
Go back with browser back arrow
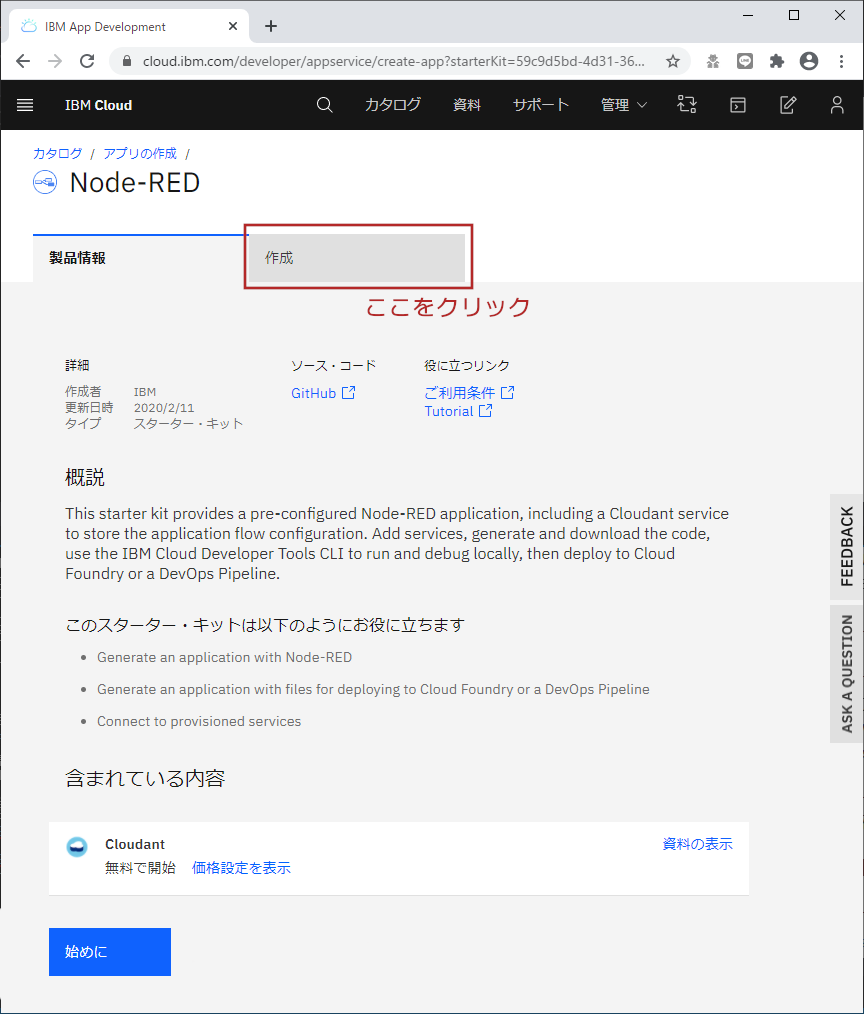pyautogui.click(x=23, y=61)
